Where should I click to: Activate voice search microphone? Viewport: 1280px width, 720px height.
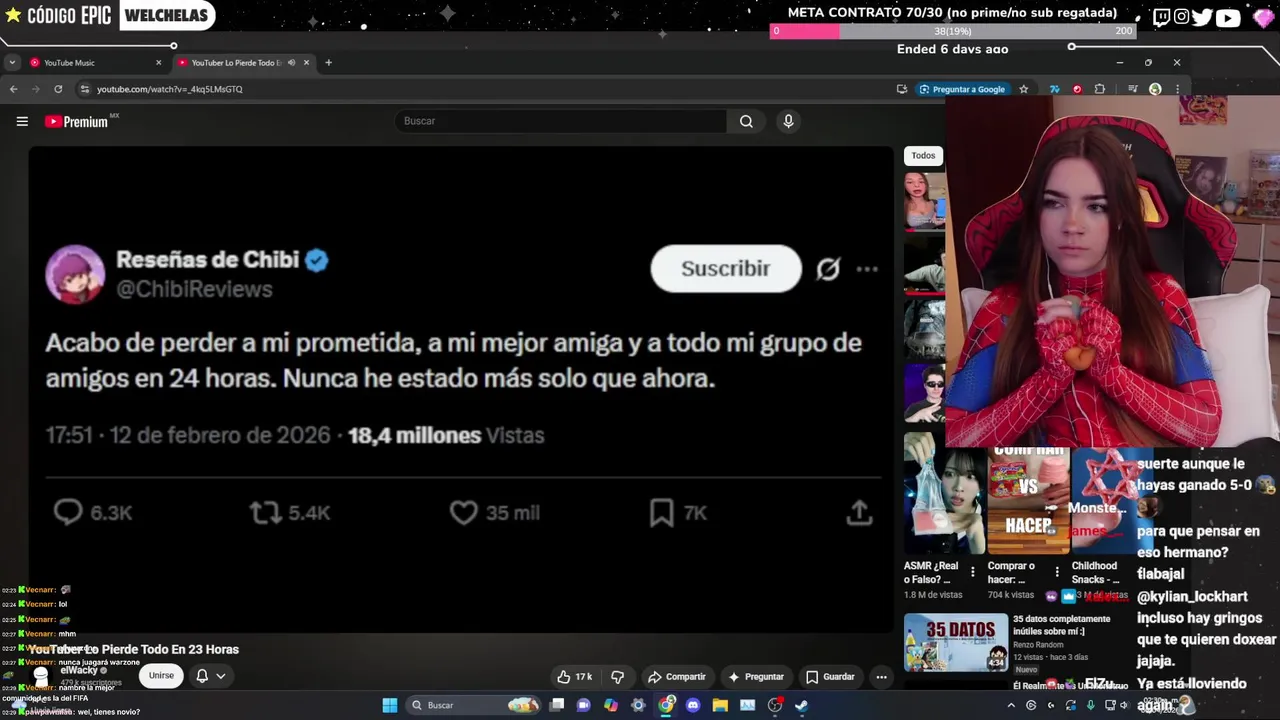(788, 121)
